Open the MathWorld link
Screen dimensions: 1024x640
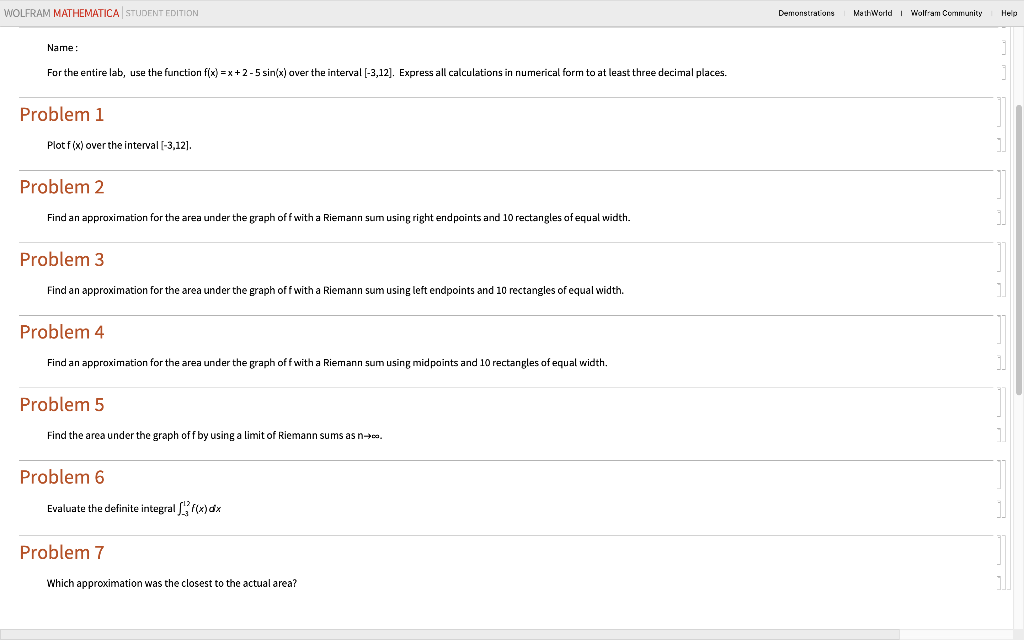(x=874, y=13)
